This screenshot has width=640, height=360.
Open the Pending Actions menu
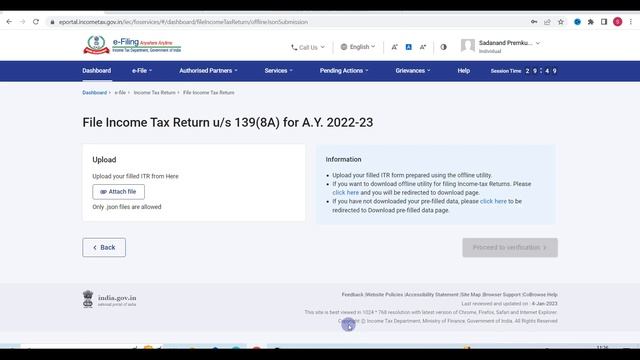click(344, 71)
